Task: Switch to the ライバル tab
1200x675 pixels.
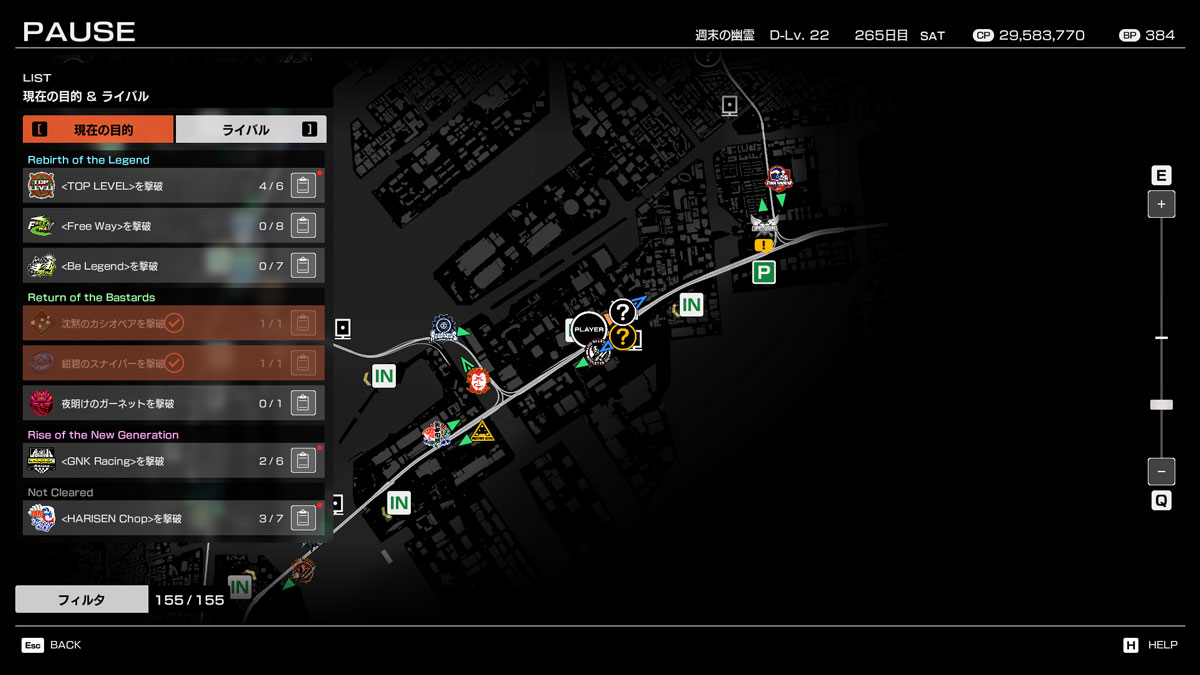Action: pyautogui.click(x=250, y=130)
